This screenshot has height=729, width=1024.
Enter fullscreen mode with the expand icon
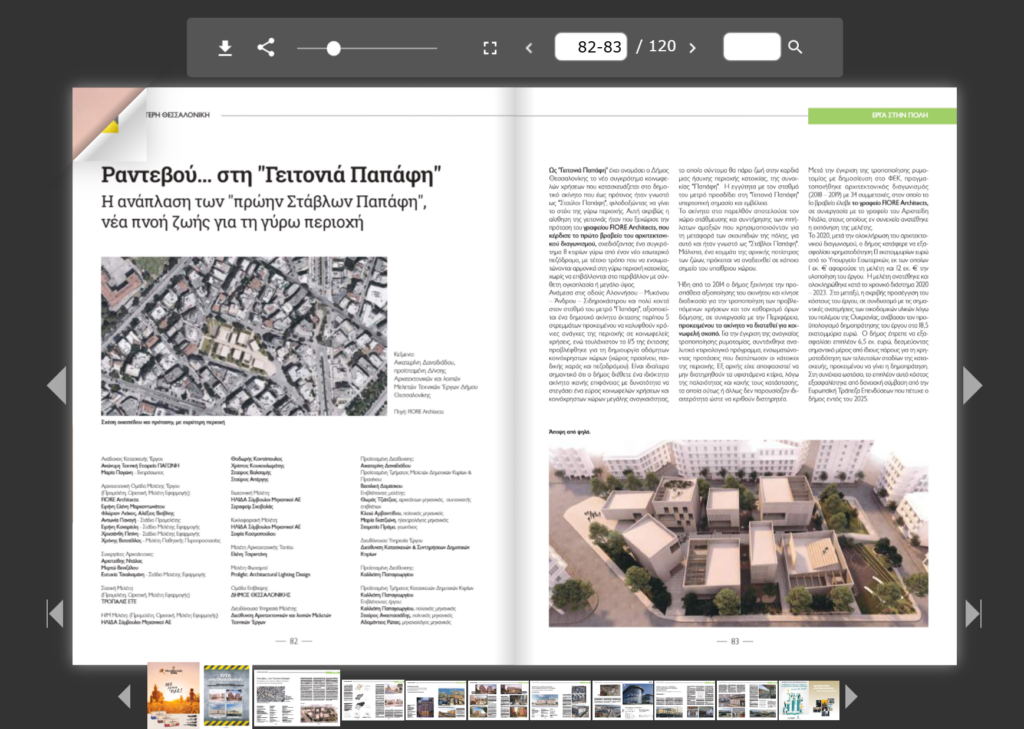point(490,48)
